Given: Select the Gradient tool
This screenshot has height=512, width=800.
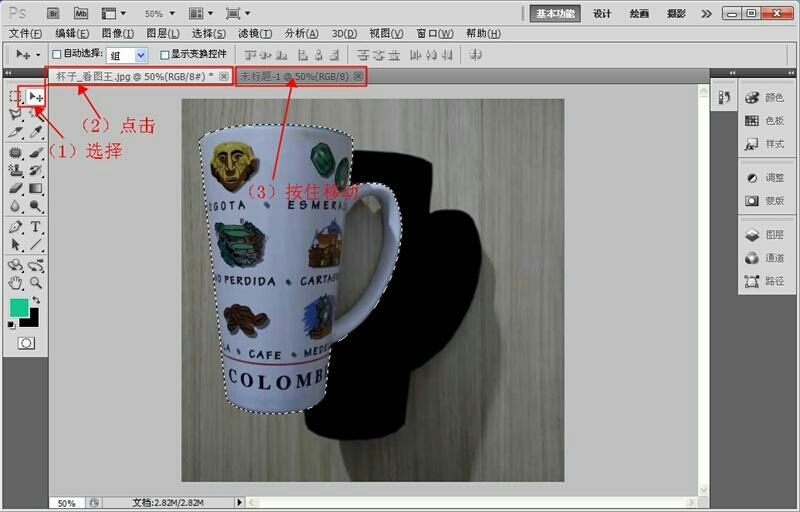Looking at the screenshot, I should tap(35, 188).
